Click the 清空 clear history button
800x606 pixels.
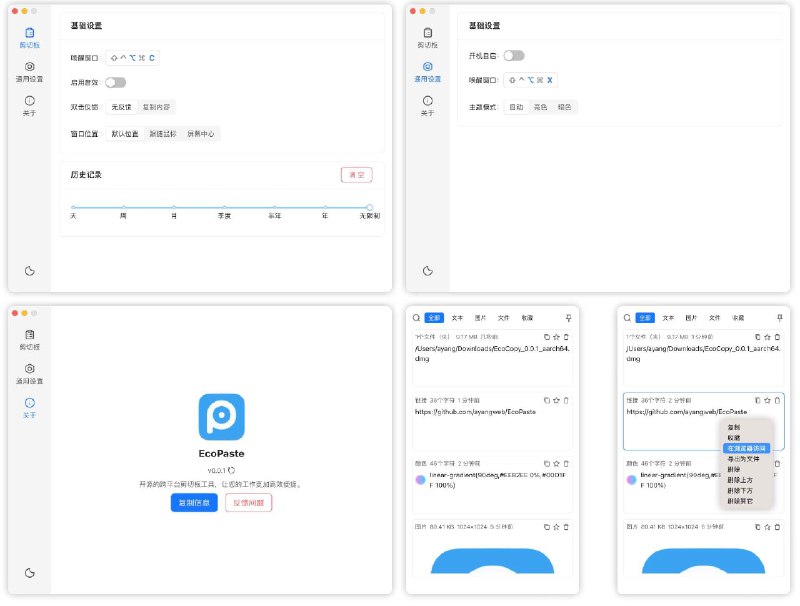357,172
